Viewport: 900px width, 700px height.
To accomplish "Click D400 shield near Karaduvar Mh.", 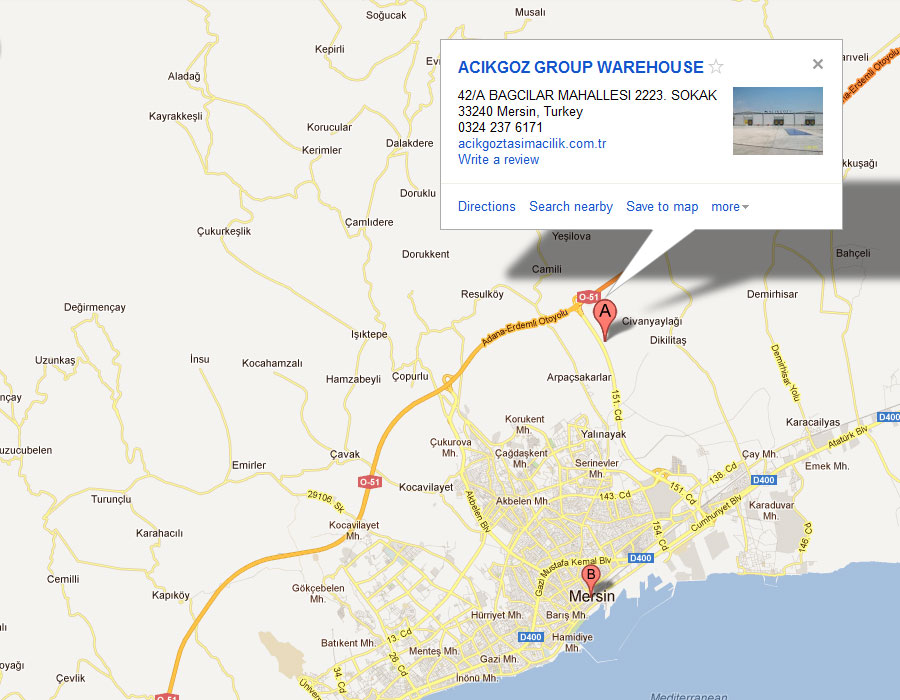I will (x=763, y=480).
